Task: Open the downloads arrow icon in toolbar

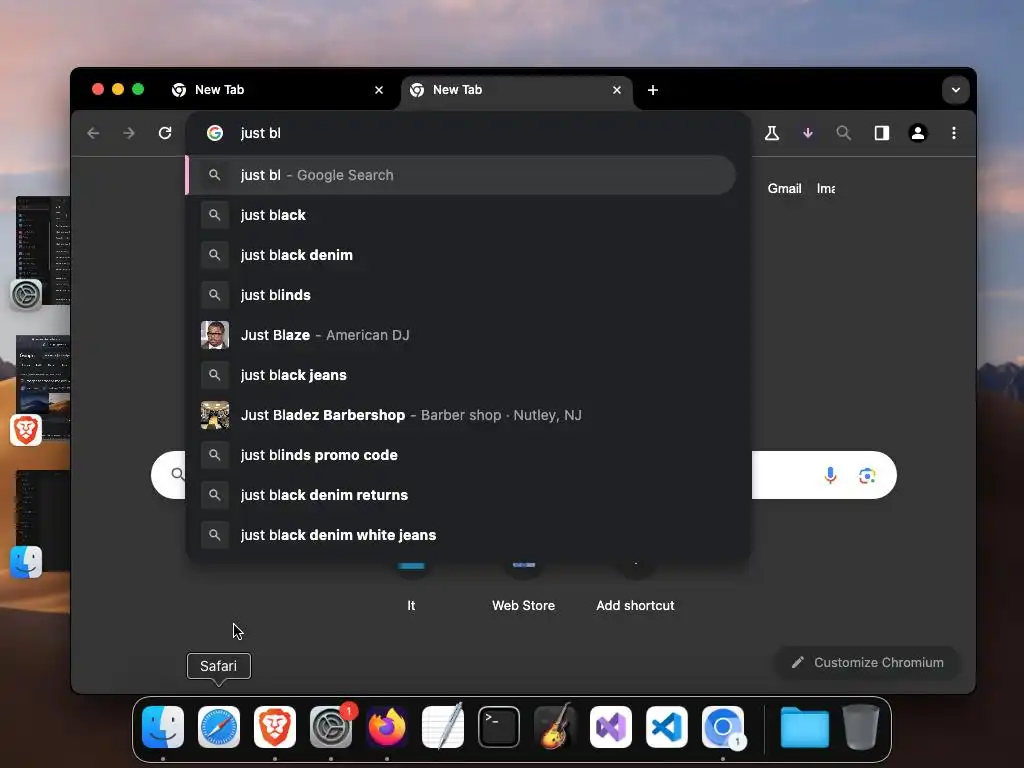Action: click(808, 133)
